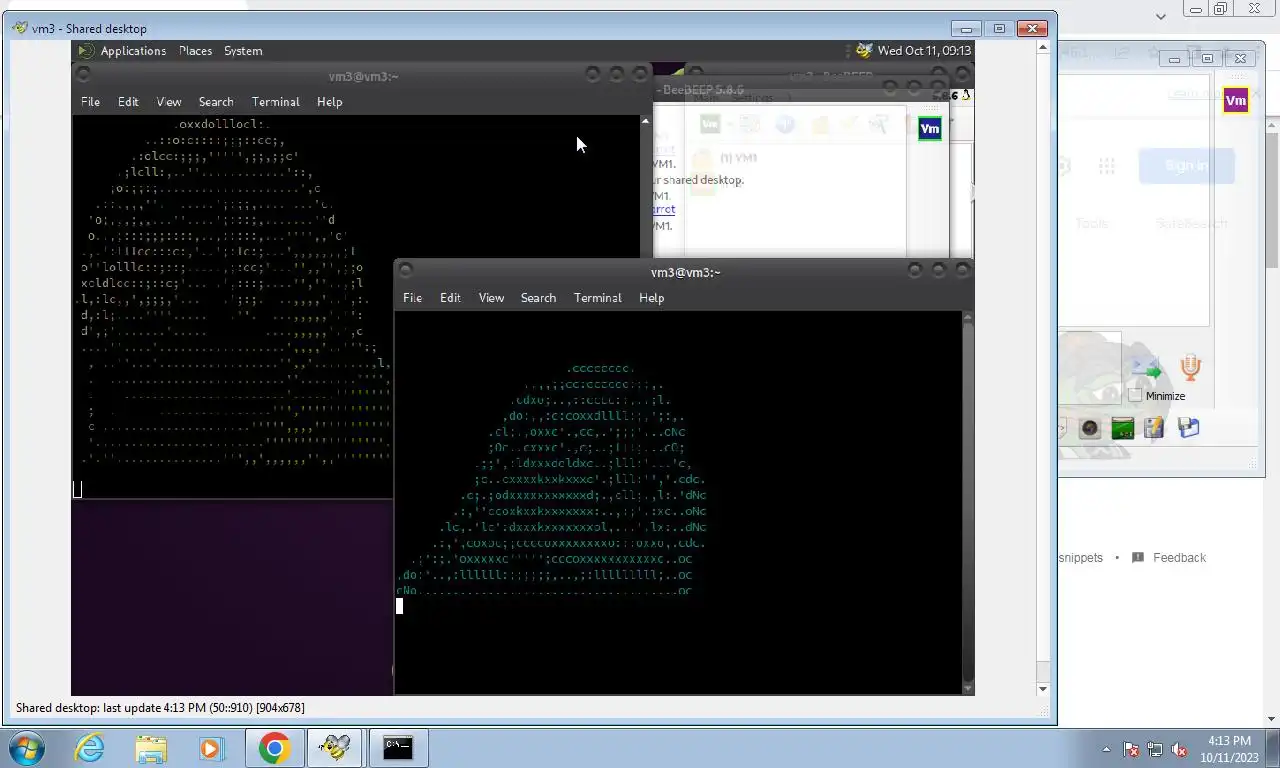Click the network tray icon
1280x768 pixels.
pyautogui.click(x=1155, y=749)
